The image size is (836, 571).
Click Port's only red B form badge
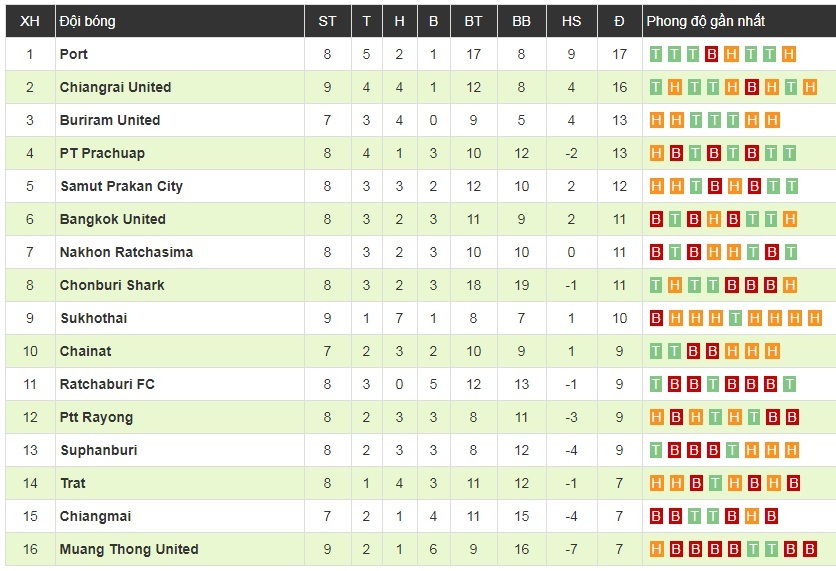712,54
